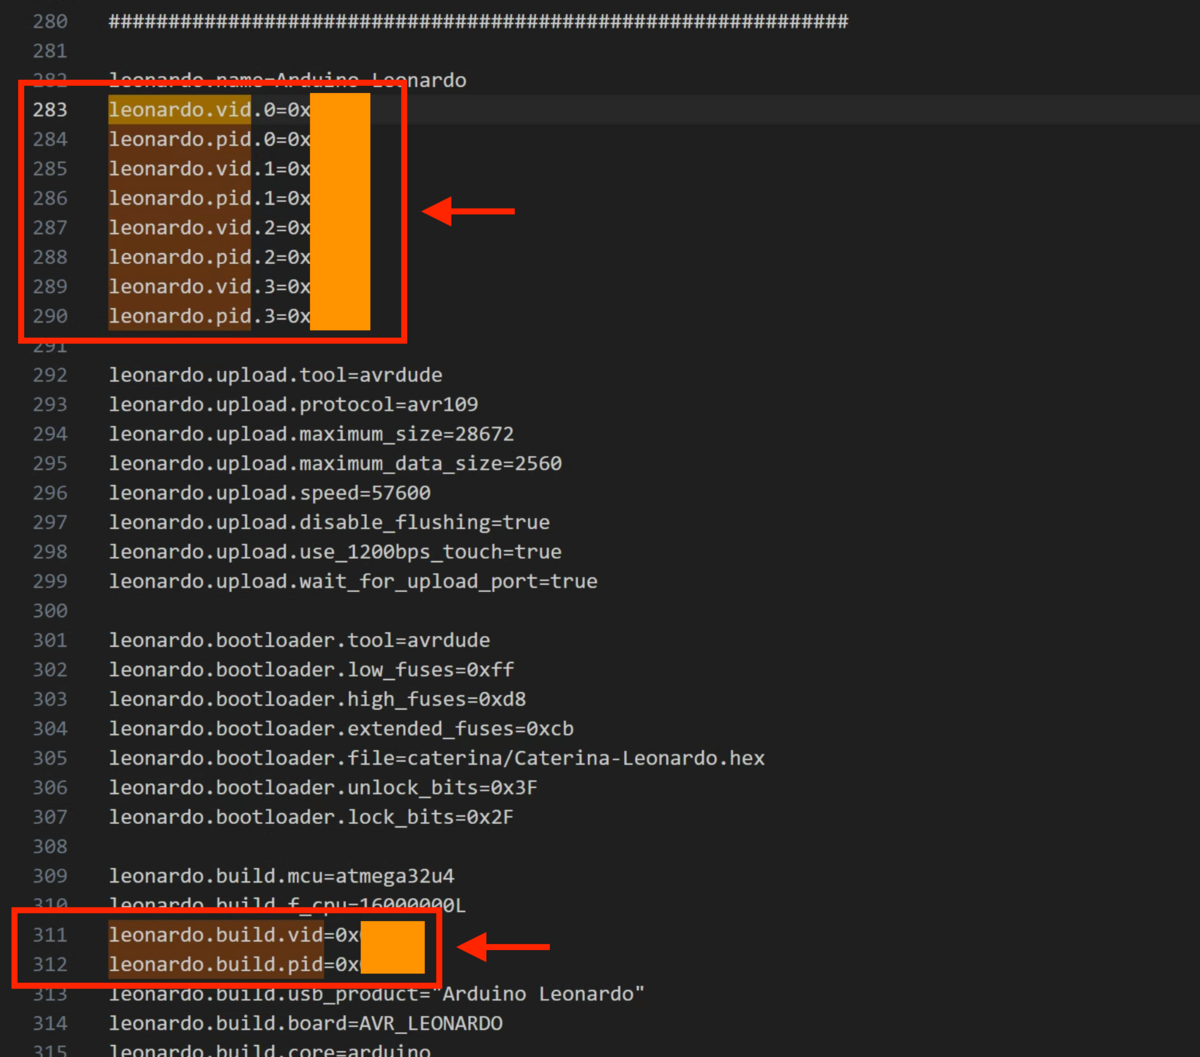Image resolution: width=1200 pixels, height=1057 pixels.
Task: Click the hash comment separator on line 280
Action: (479, 21)
